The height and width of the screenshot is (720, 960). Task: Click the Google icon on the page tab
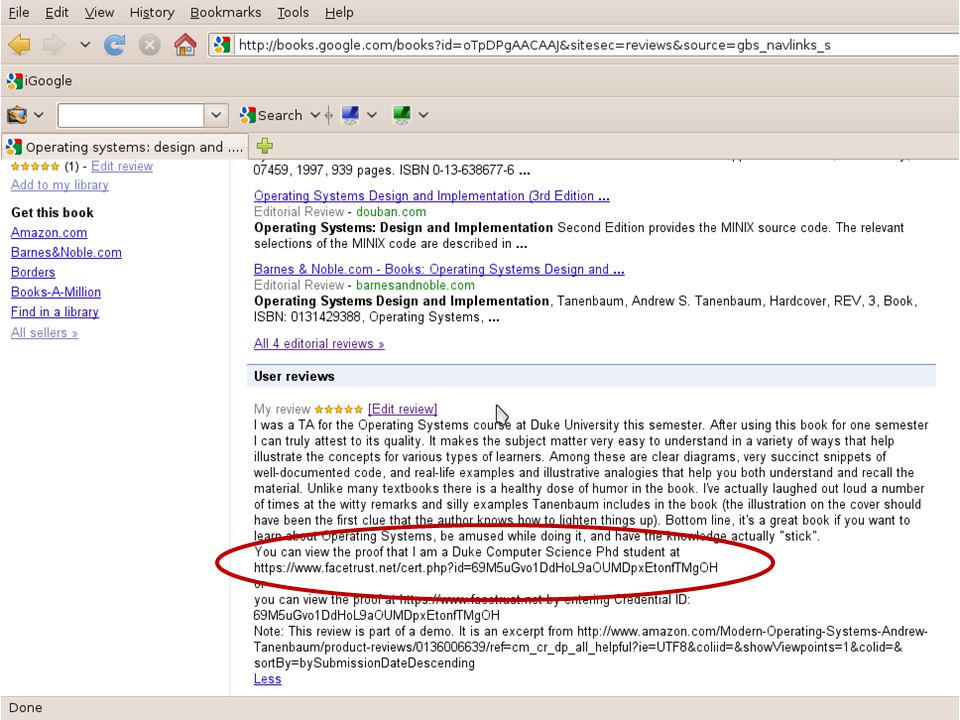tap(13, 147)
